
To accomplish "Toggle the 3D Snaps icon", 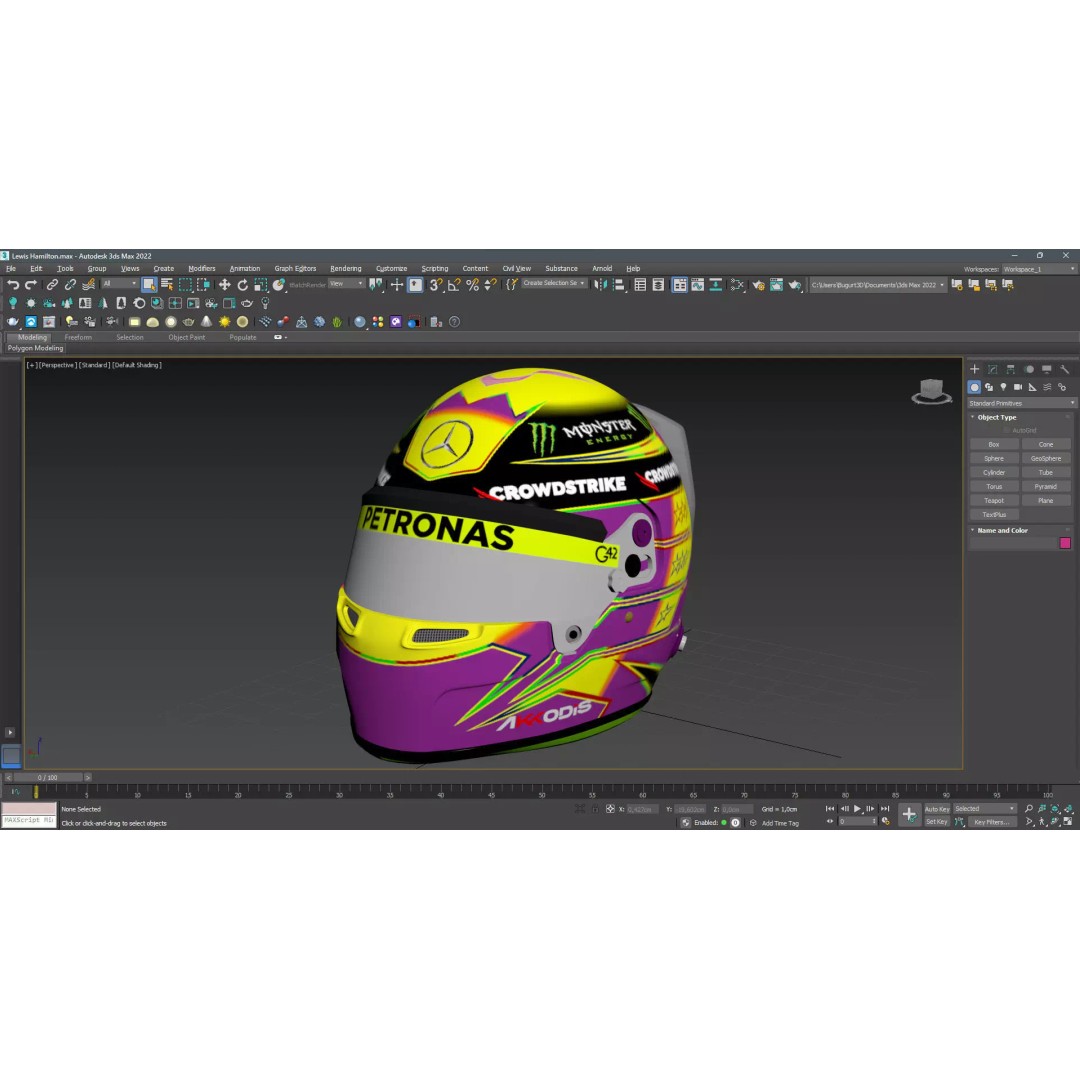I will [435, 284].
